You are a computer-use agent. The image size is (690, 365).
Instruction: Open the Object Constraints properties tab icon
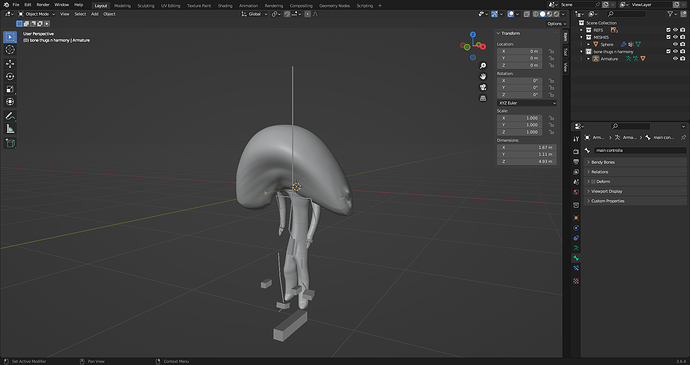576,238
